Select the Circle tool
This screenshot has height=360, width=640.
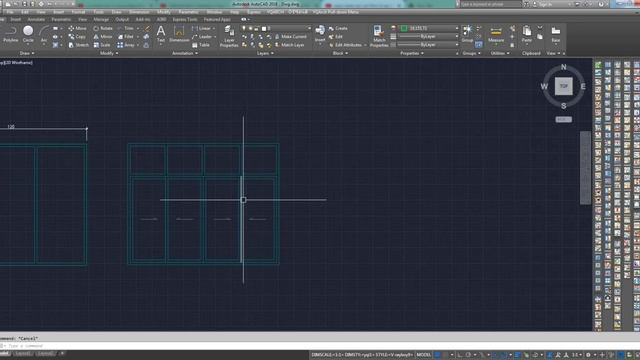coord(28,34)
